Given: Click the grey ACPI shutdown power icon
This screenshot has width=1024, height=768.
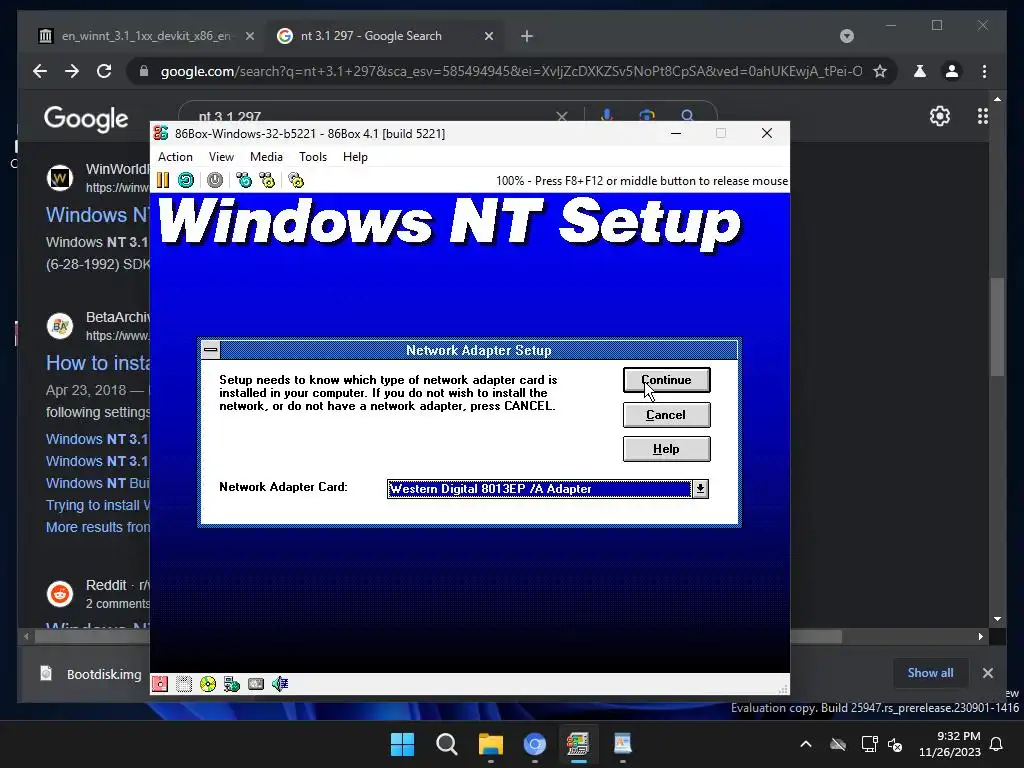Looking at the screenshot, I should (215, 180).
